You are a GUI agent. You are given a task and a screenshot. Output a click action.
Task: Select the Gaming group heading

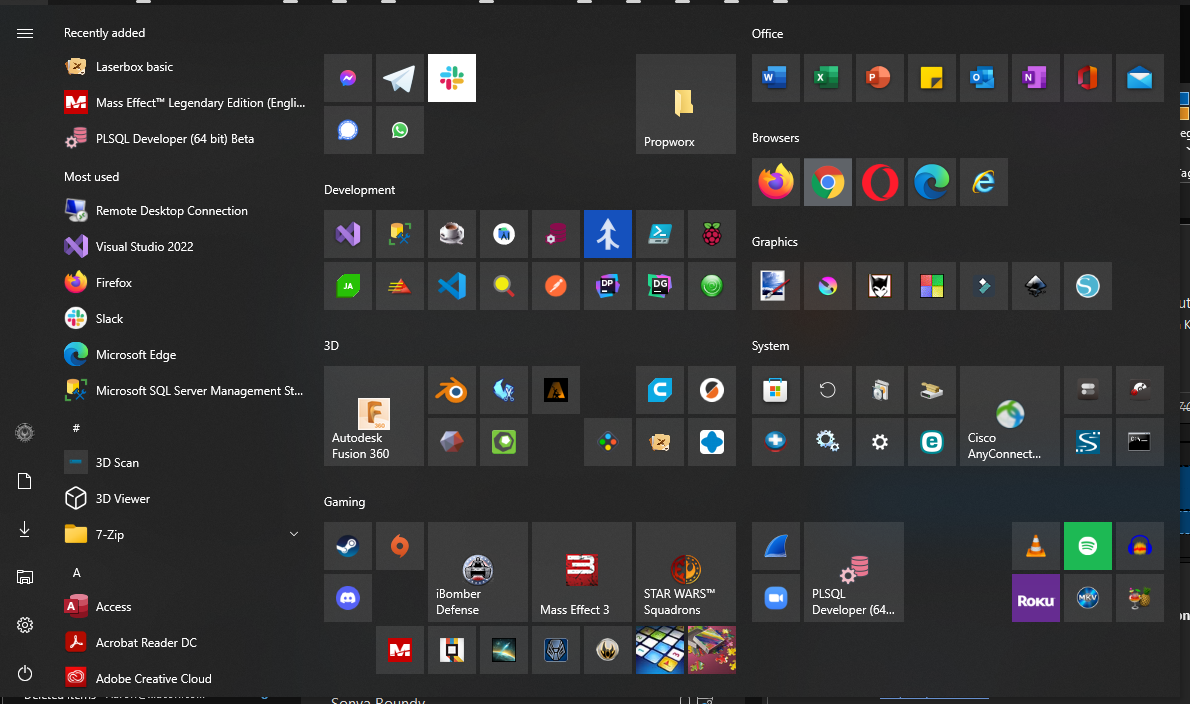(x=345, y=501)
